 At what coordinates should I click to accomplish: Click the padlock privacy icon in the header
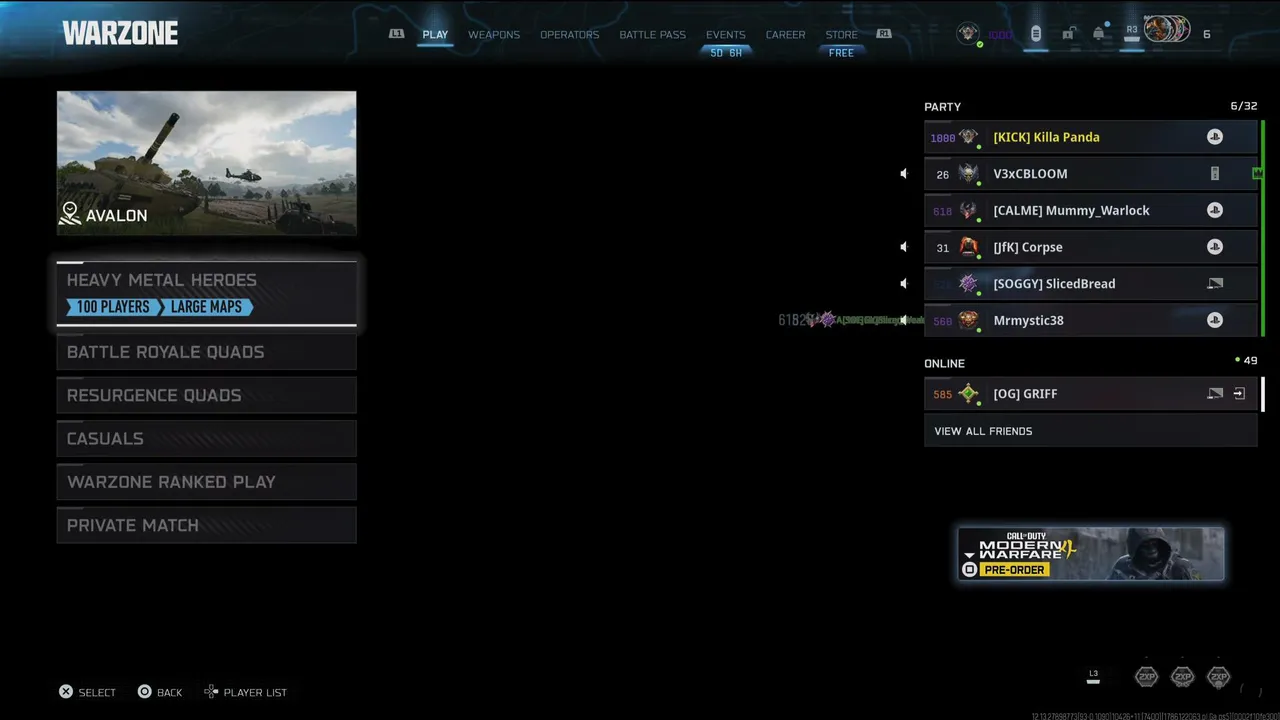1068,34
